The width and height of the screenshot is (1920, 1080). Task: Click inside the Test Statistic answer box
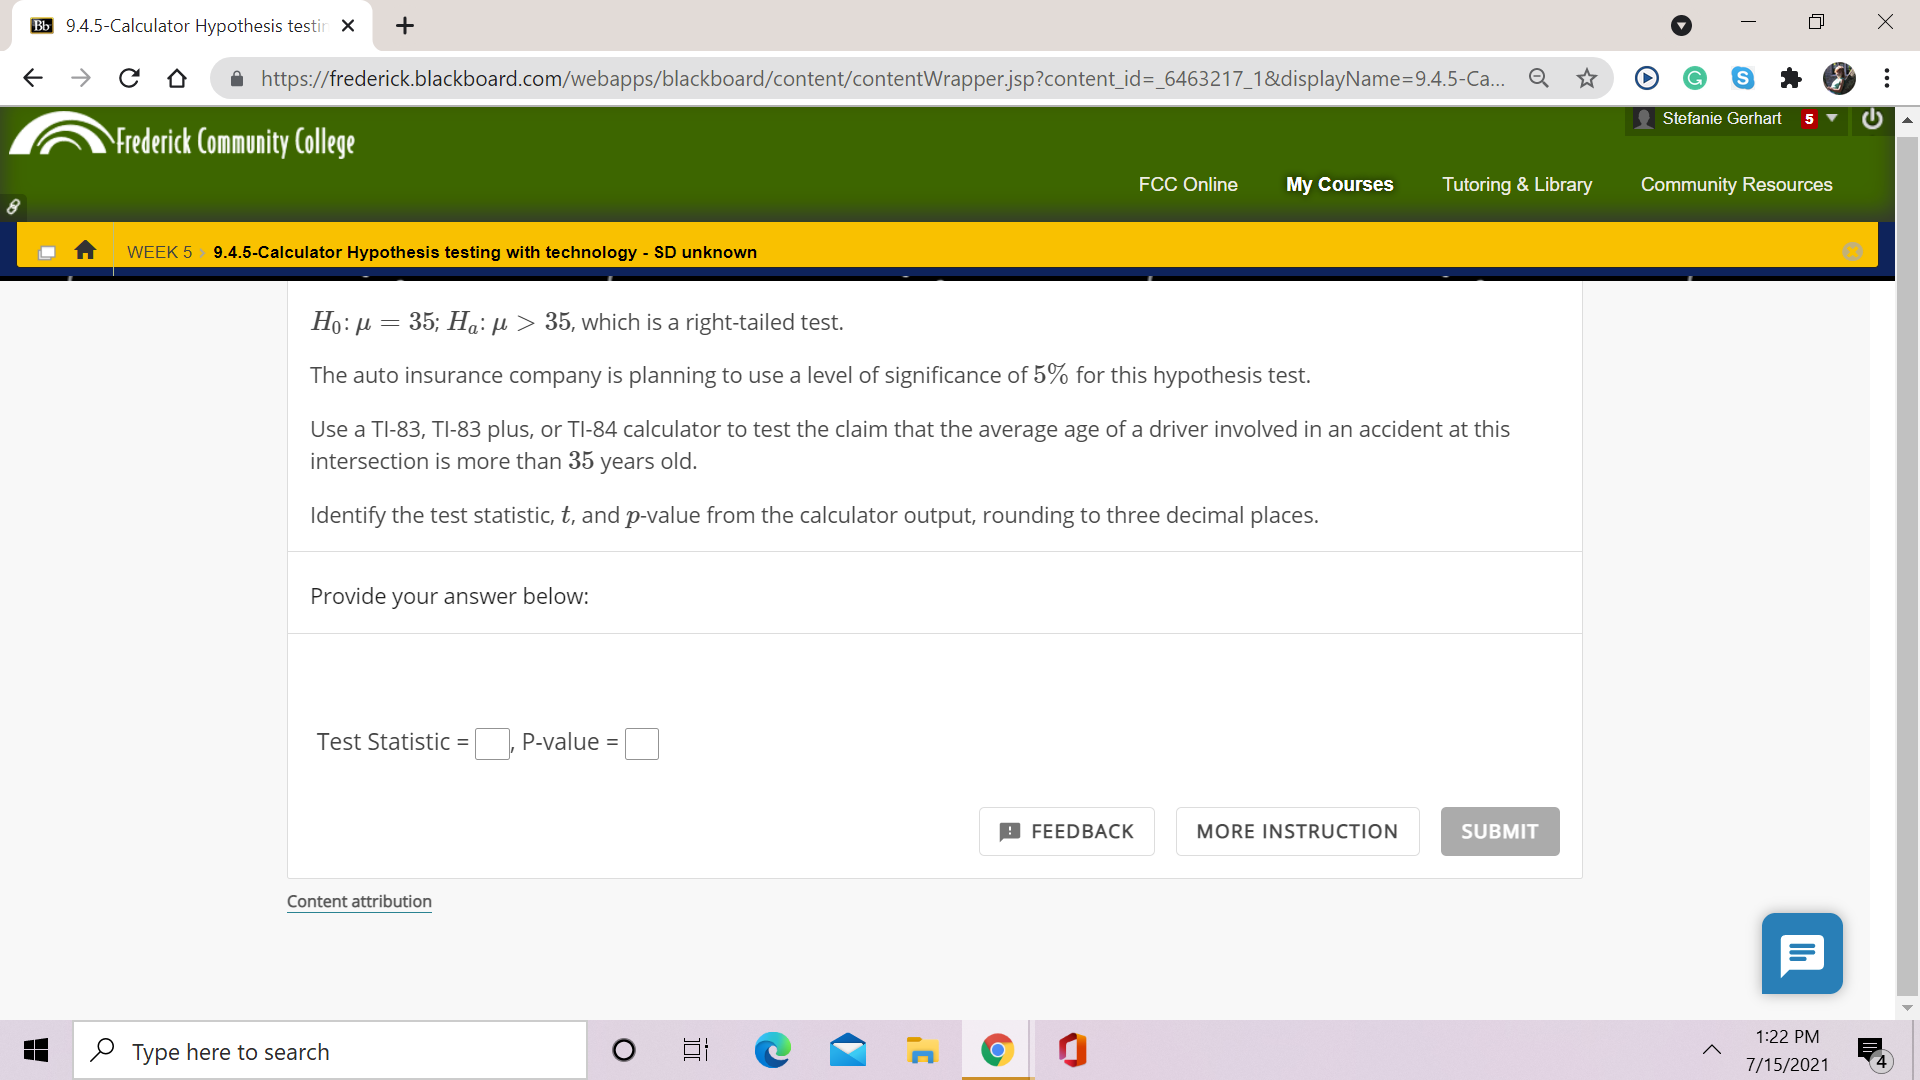491,743
